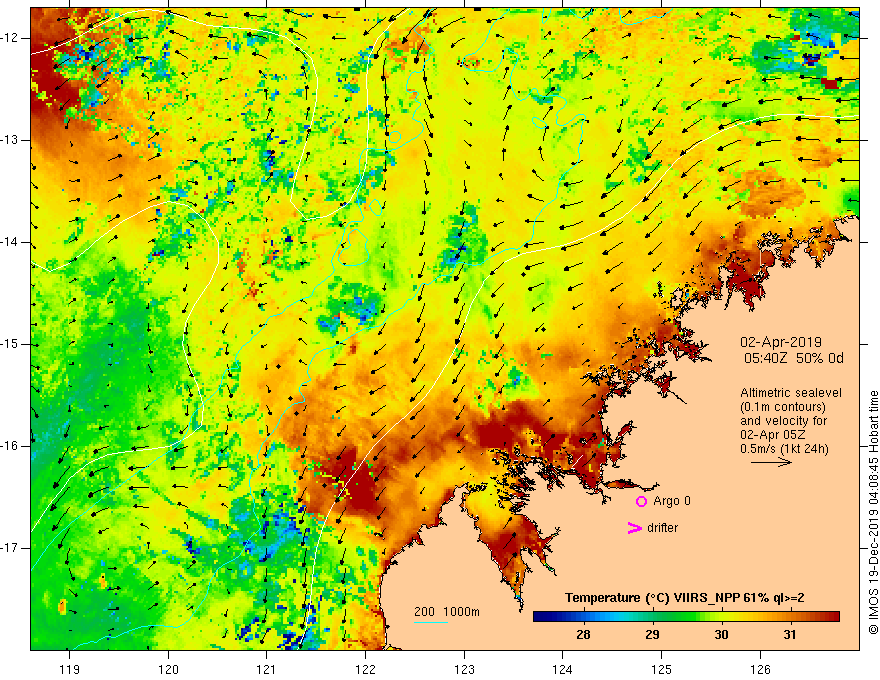Click longitude axis label 125
Viewport: 880px width, 680px height.
click(662, 669)
